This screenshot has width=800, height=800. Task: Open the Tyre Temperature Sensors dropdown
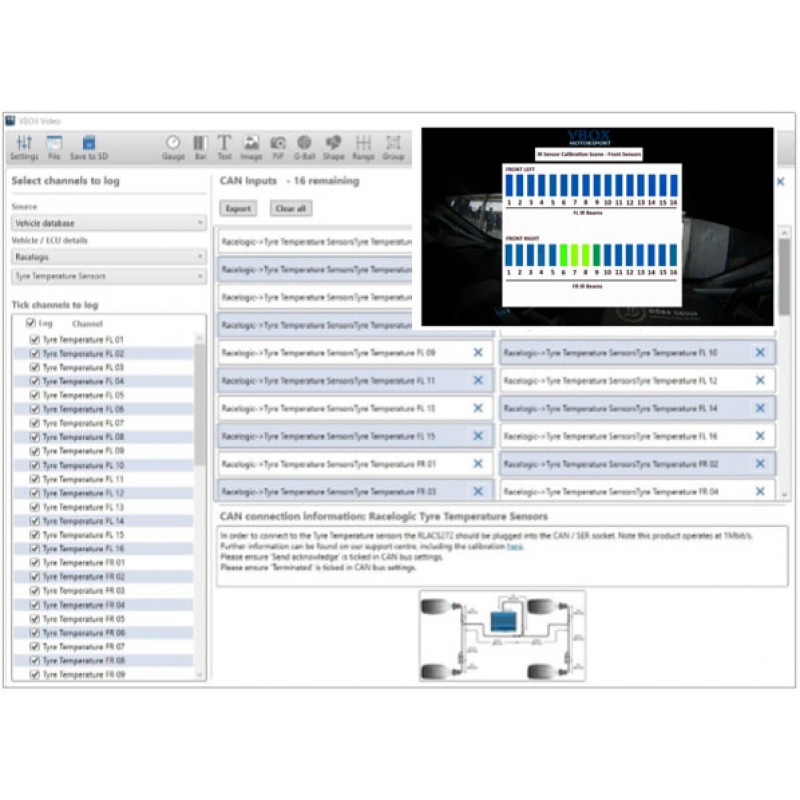(109, 276)
